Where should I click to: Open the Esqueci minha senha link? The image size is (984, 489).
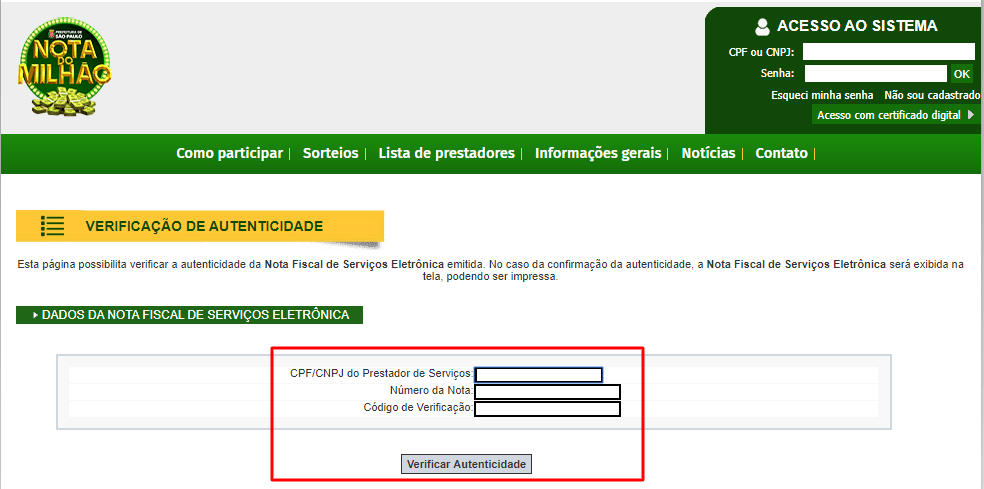coord(821,95)
